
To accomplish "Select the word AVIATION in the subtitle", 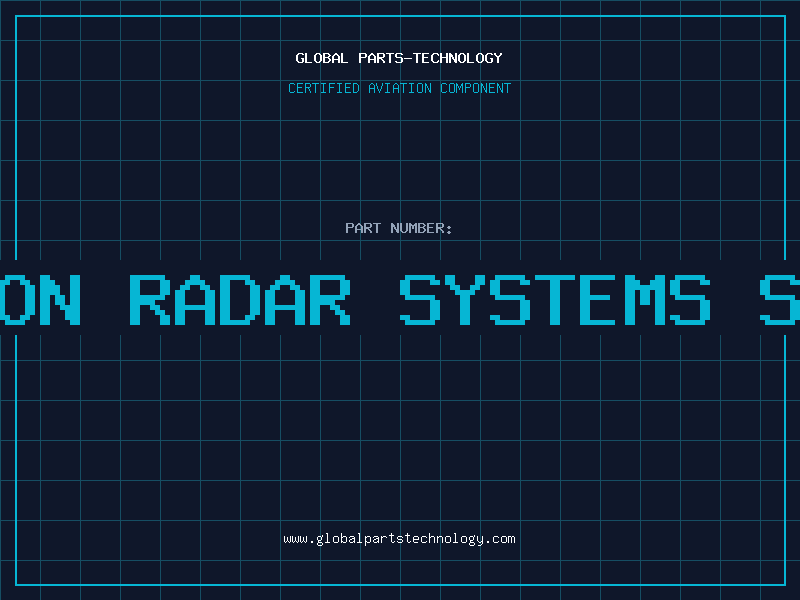I will point(400,88).
